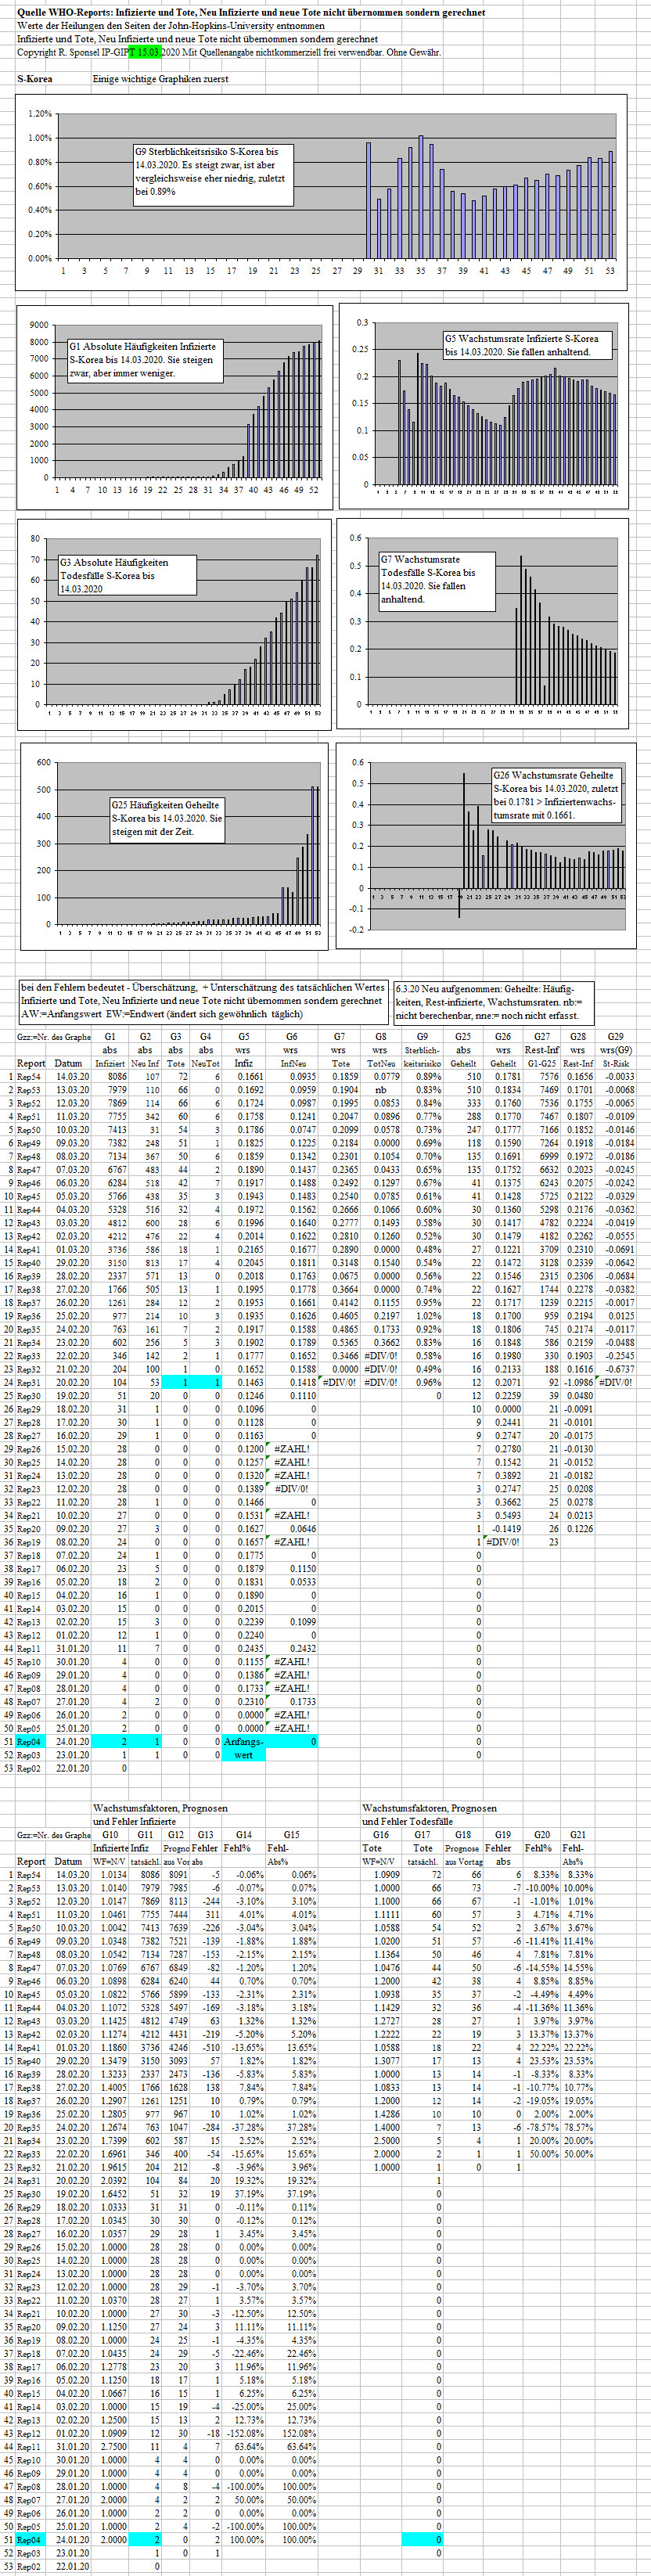This screenshot has height=2576, width=651.
Task: Select the '-0.1419' cell in G26 column
Action: 503,1528
